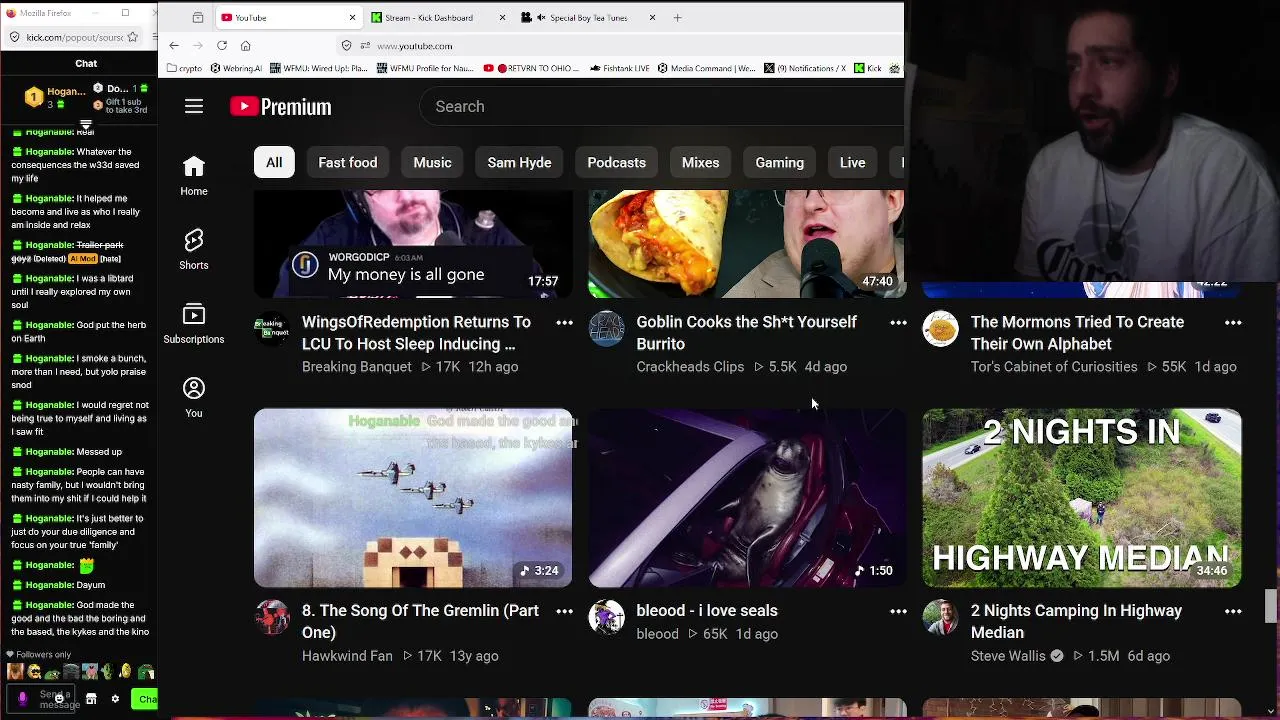This screenshot has width=1280, height=720.
Task: Open options menu for WingsOfRedemption video
Action: [x=564, y=322]
